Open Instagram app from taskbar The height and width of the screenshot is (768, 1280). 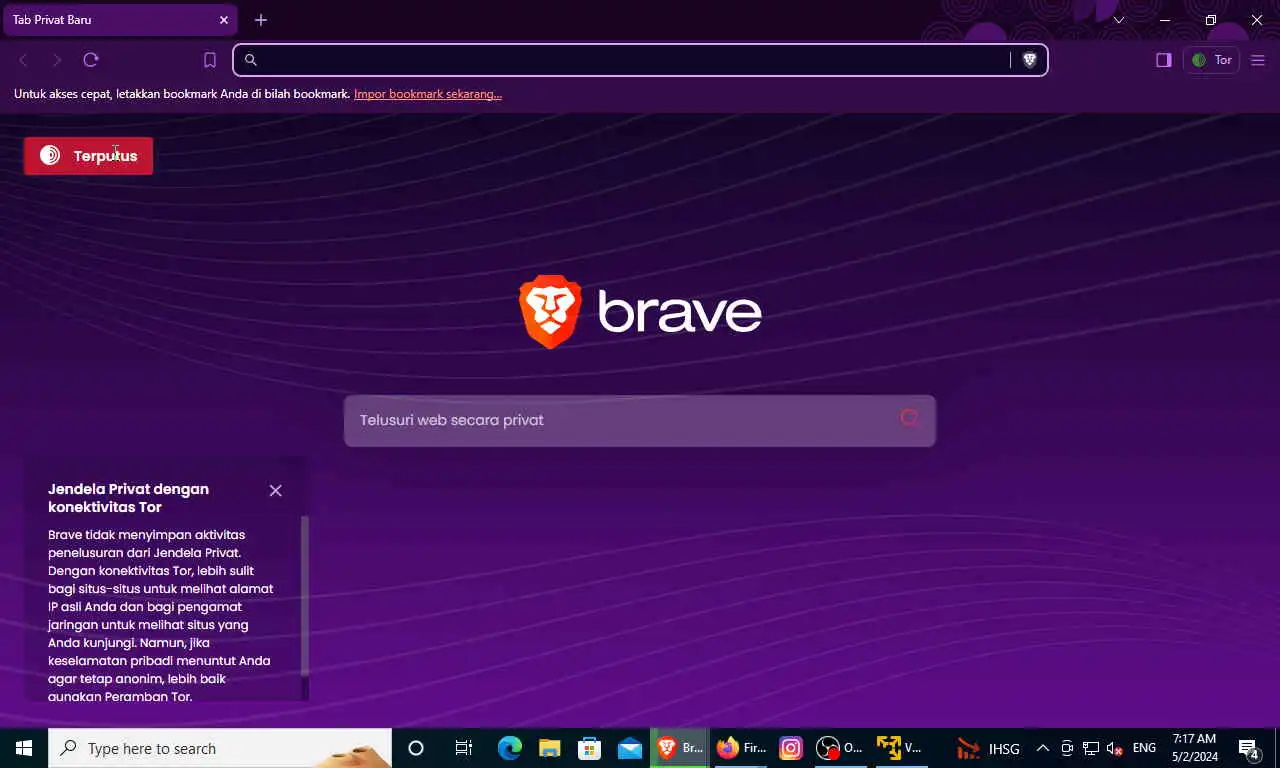(x=791, y=748)
